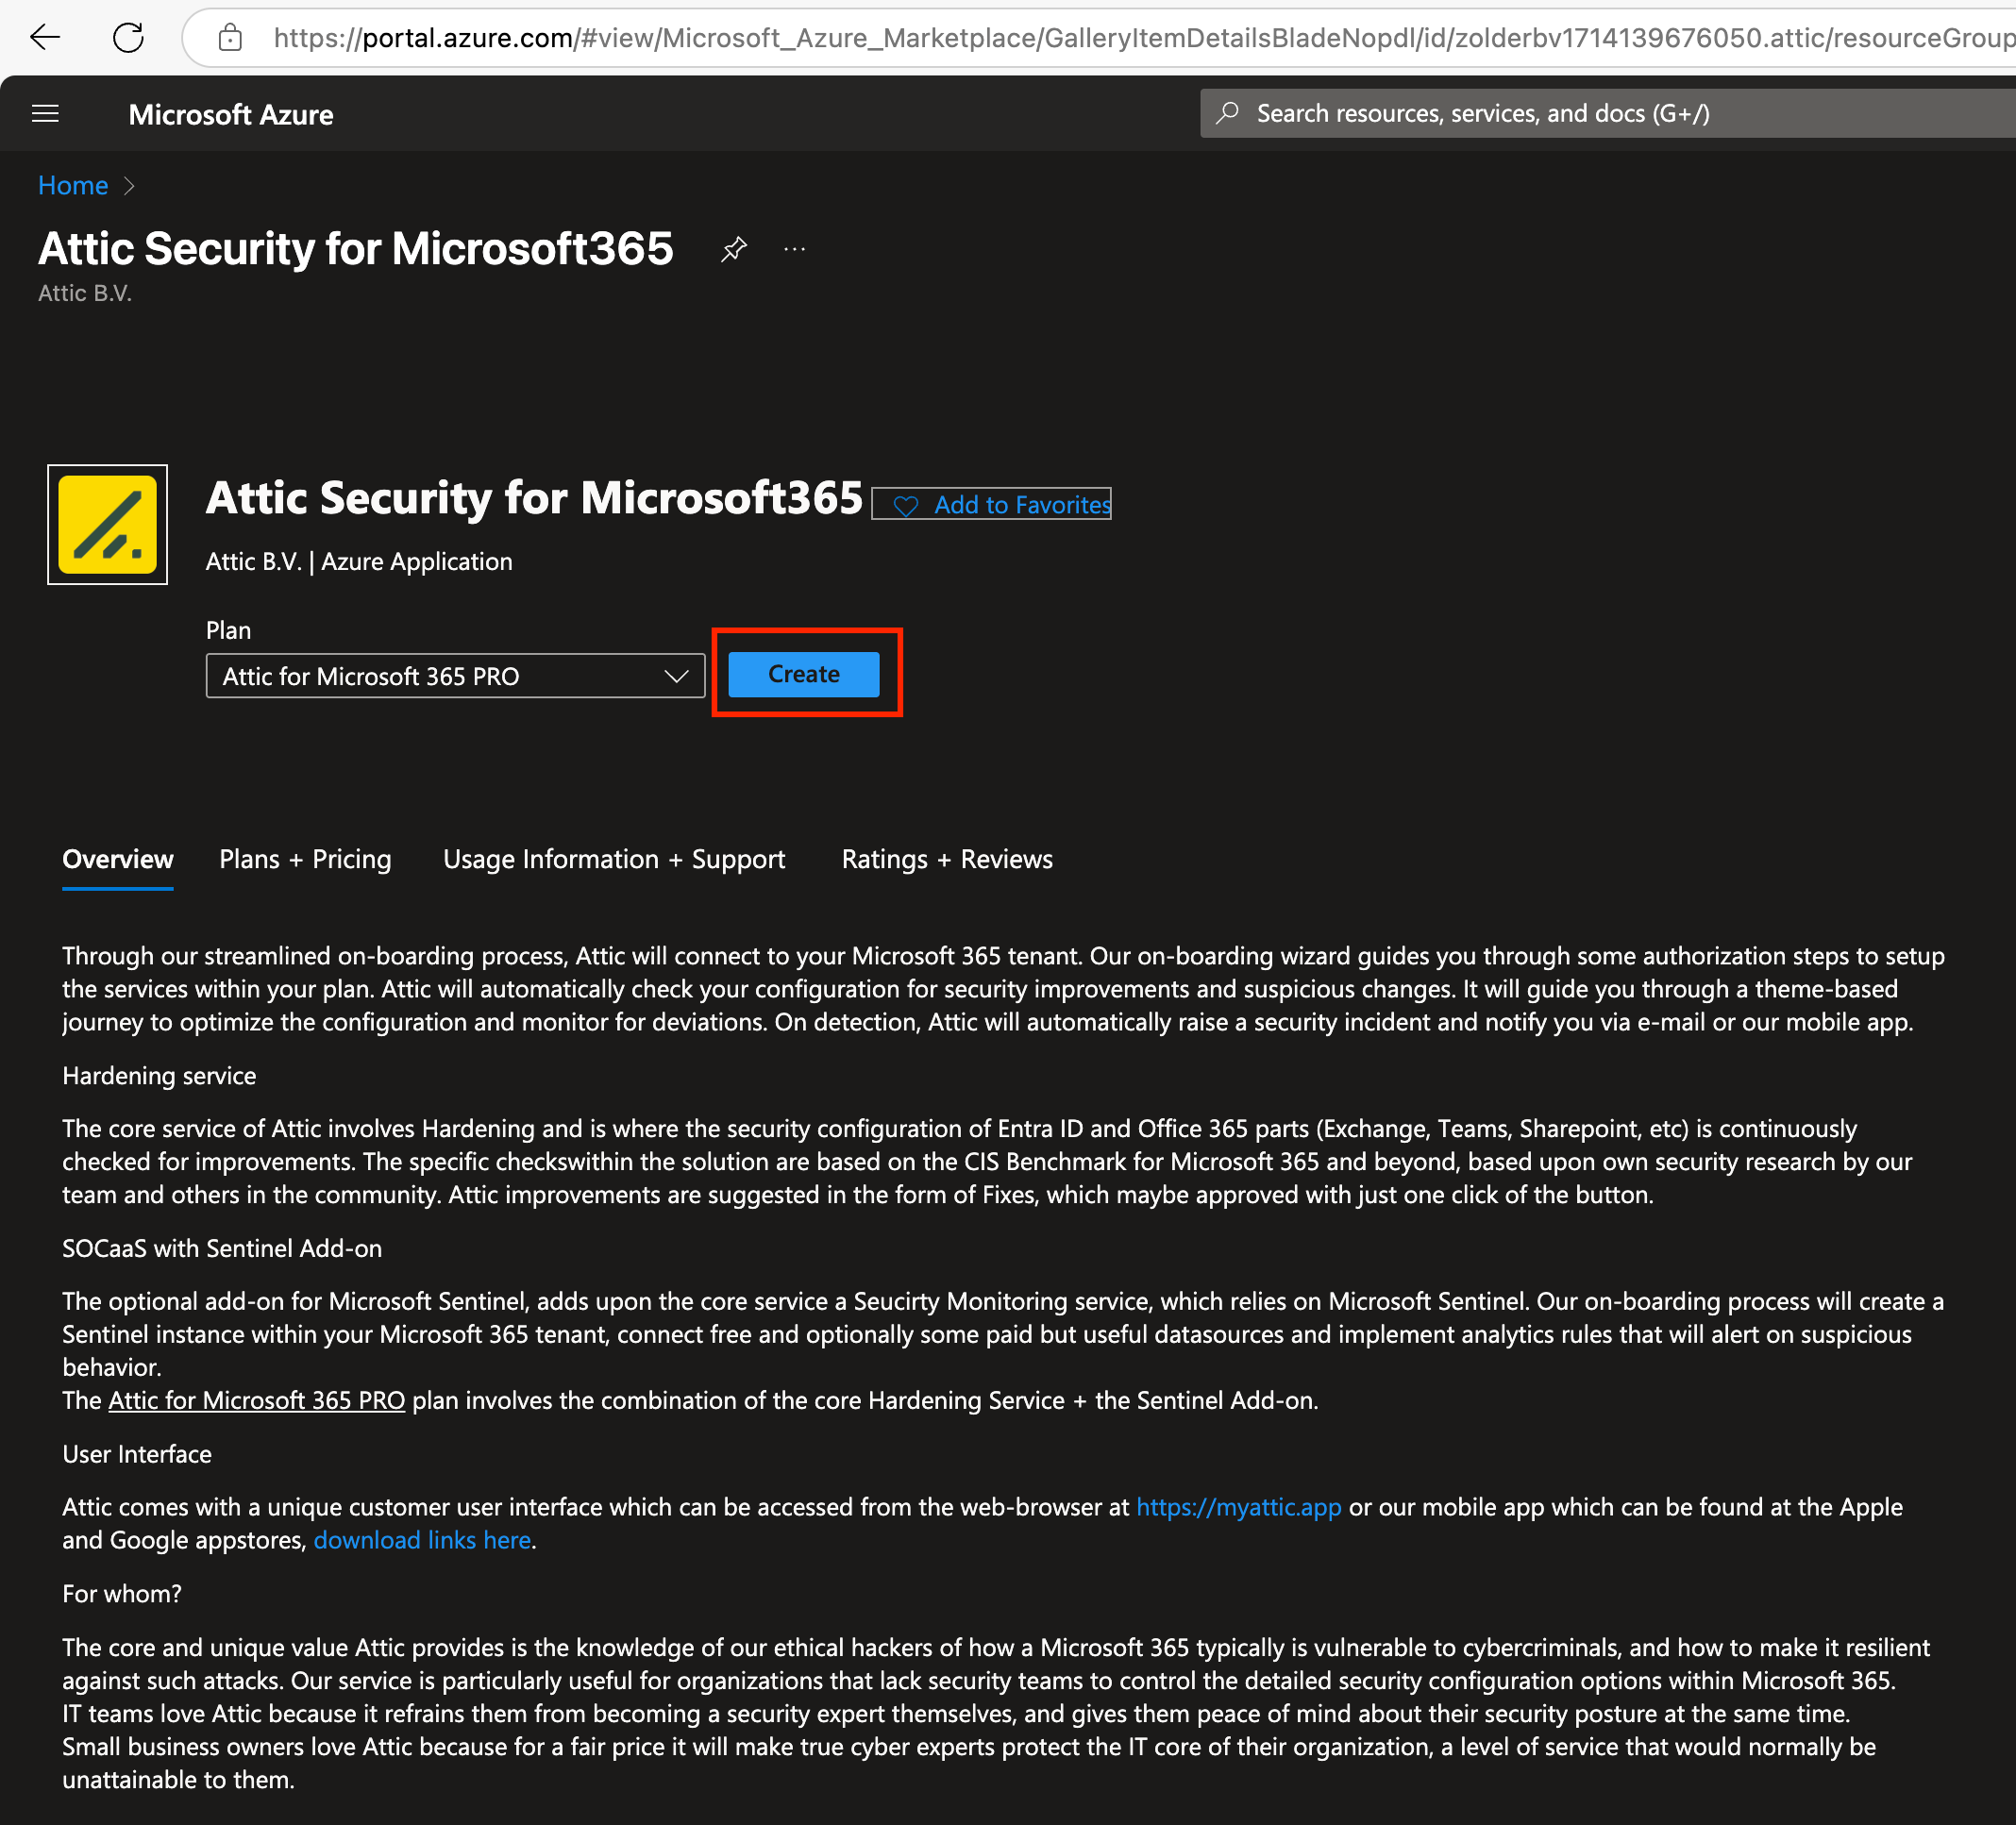Viewport: 2016px width, 1825px height.
Task: Open the https://myattic.app link
Action: (1239, 1507)
